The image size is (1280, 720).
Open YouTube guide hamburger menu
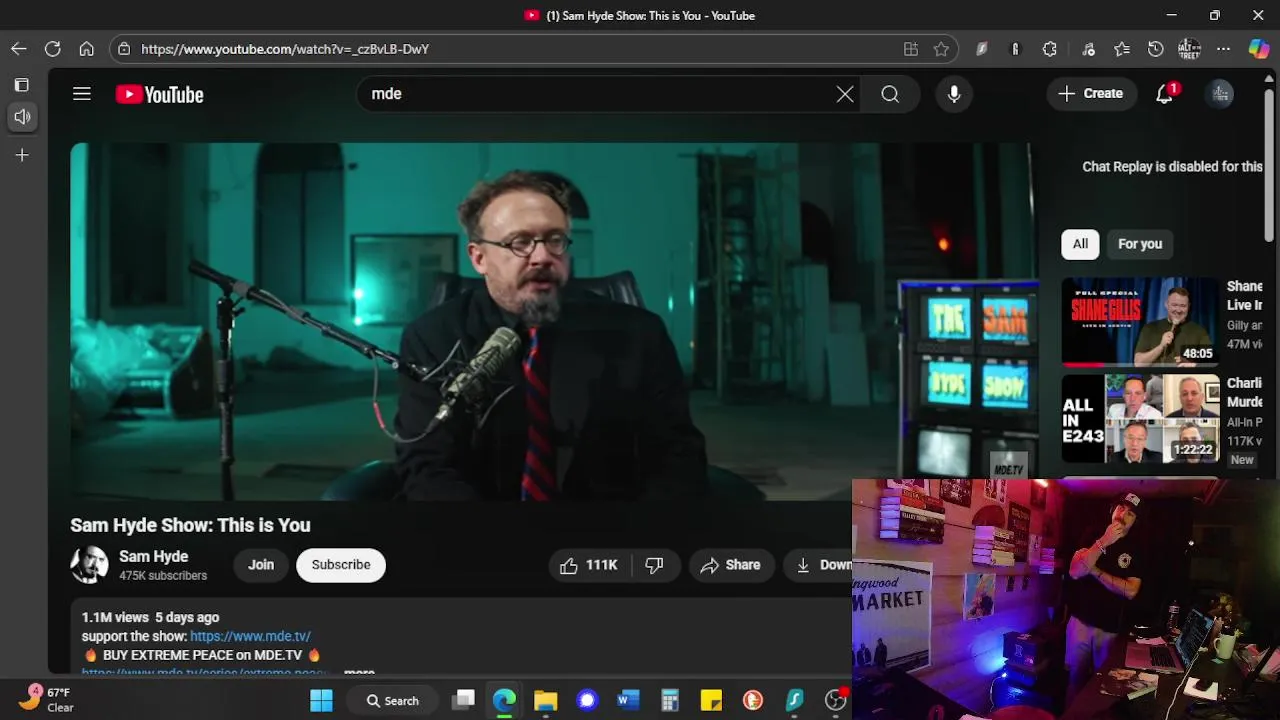tap(82, 94)
